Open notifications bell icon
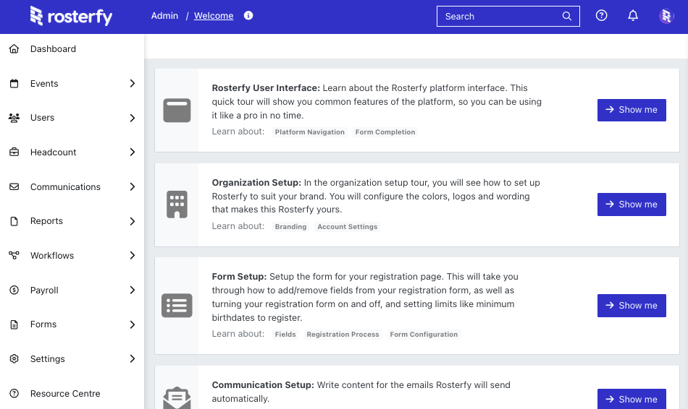This screenshot has height=409, width=688. click(633, 16)
